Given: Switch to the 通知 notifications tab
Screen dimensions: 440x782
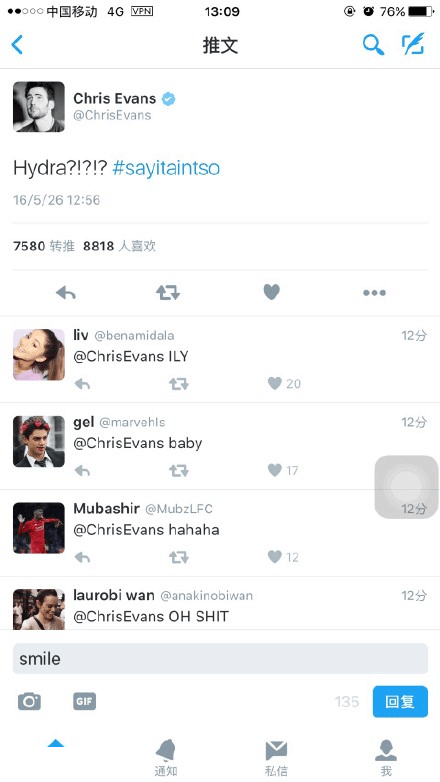Looking at the screenshot, I should (x=166, y=757).
